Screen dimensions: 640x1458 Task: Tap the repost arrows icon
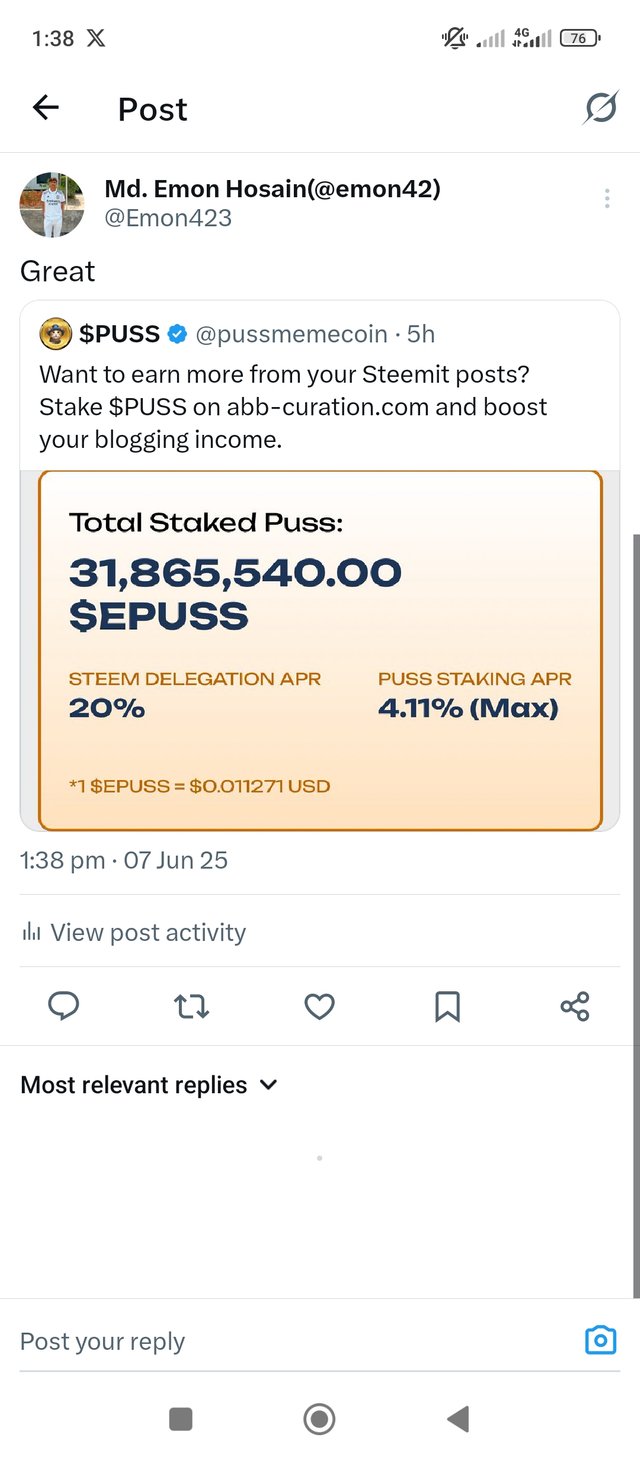pos(192,1006)
